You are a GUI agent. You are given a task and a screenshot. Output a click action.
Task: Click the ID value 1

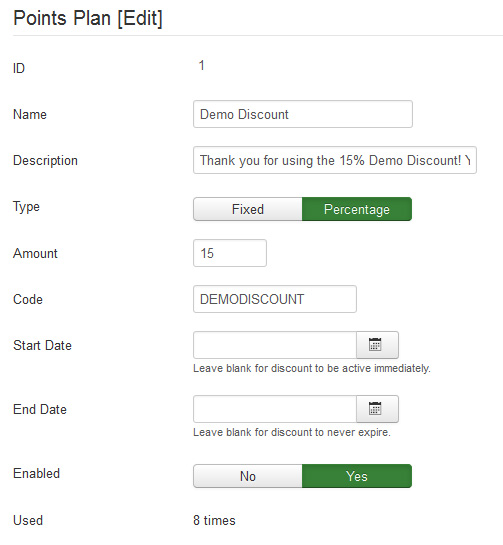(x=201, y=65)
